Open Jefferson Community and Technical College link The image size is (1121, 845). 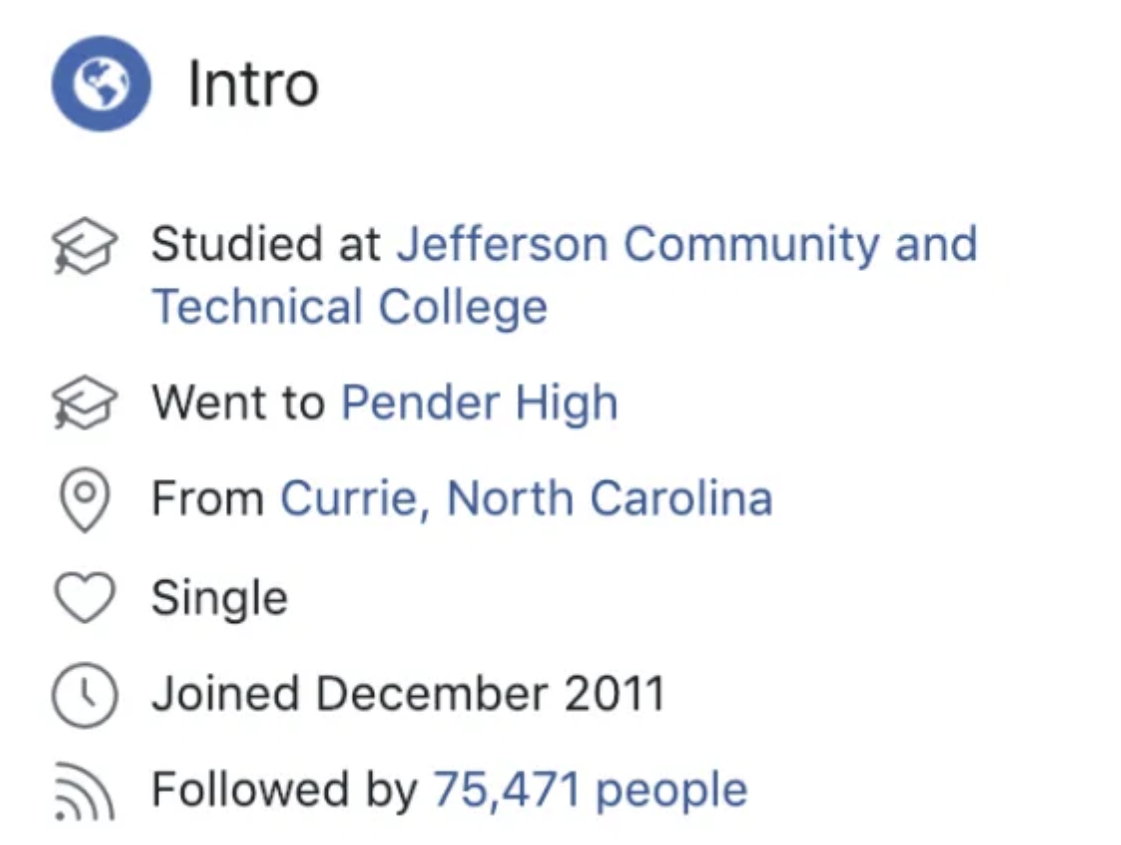tap(564, 275)
